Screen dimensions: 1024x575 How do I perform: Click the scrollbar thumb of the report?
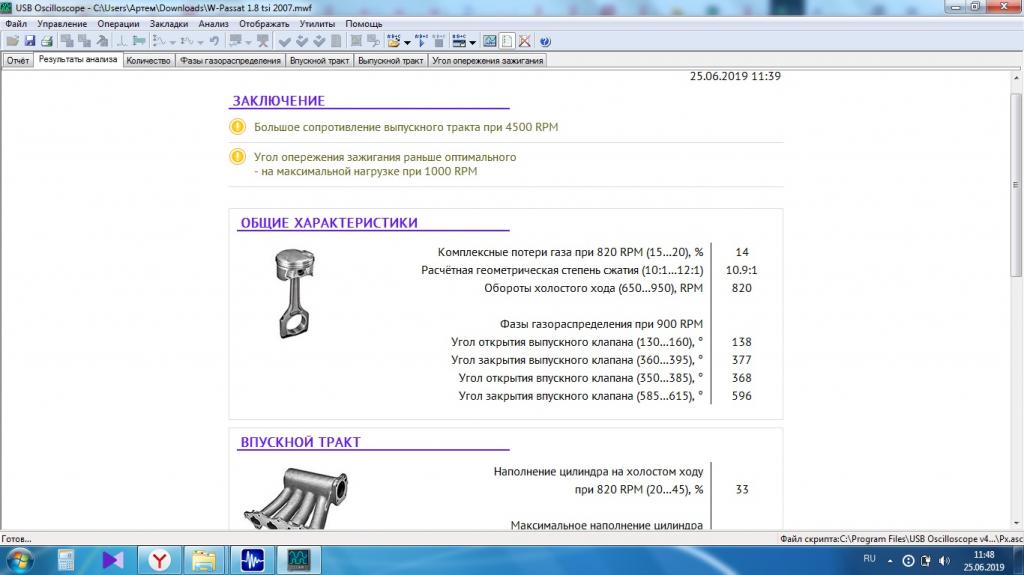(1016, 184)
